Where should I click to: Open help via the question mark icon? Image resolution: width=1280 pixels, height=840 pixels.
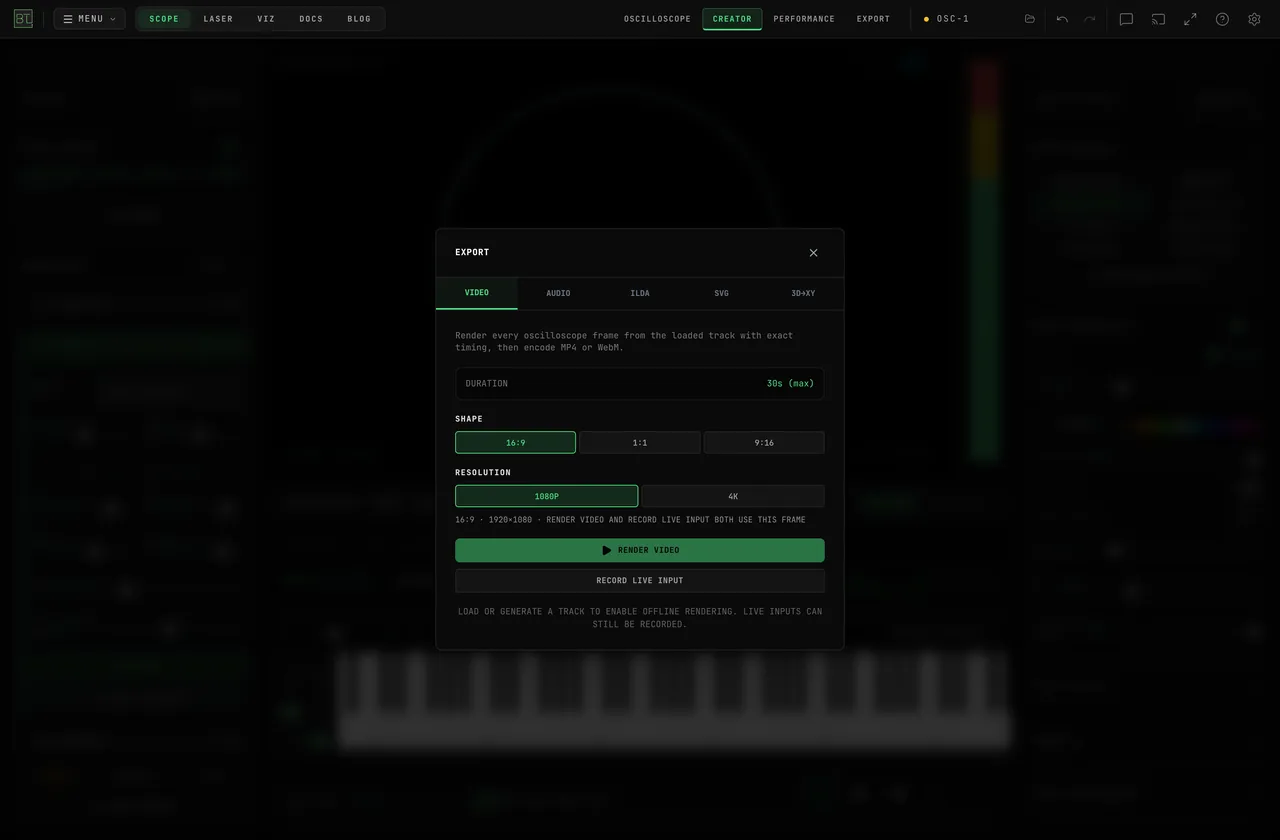coord(1222,19)
